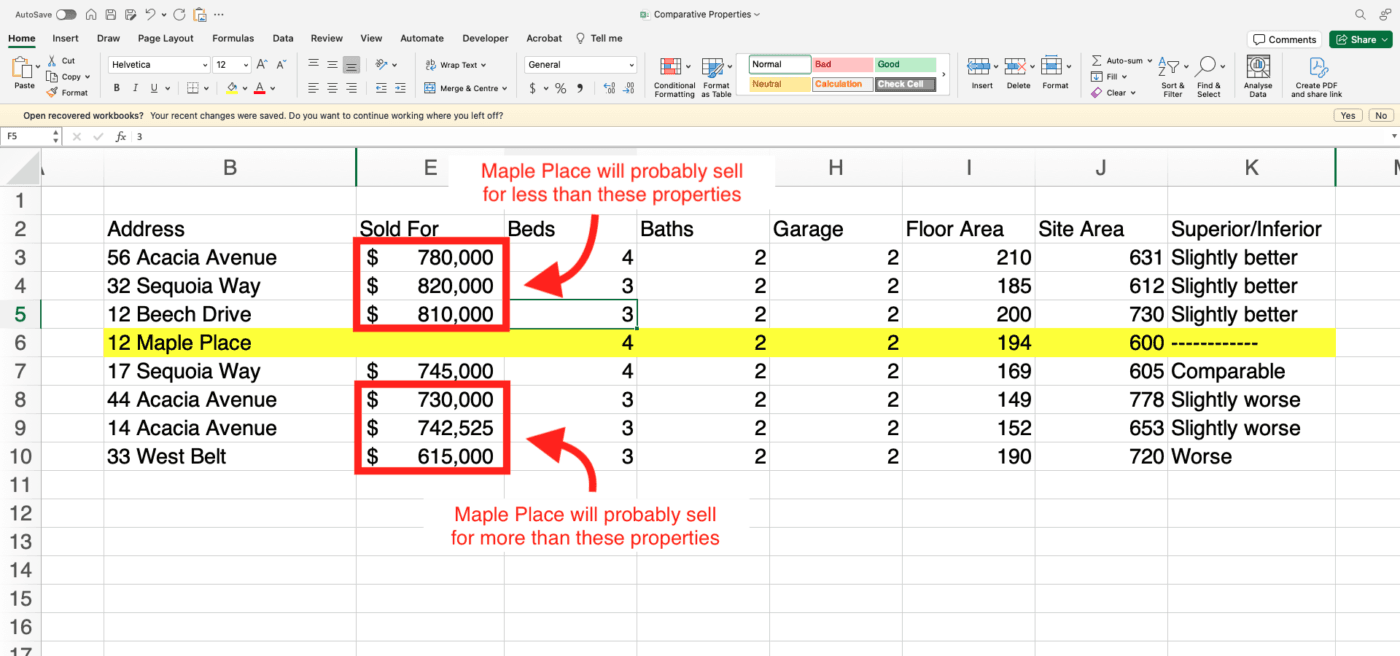Viewport: 1400px width, 656px height.
Task: Click the Format painter brush icon
Action: point(53,92)
